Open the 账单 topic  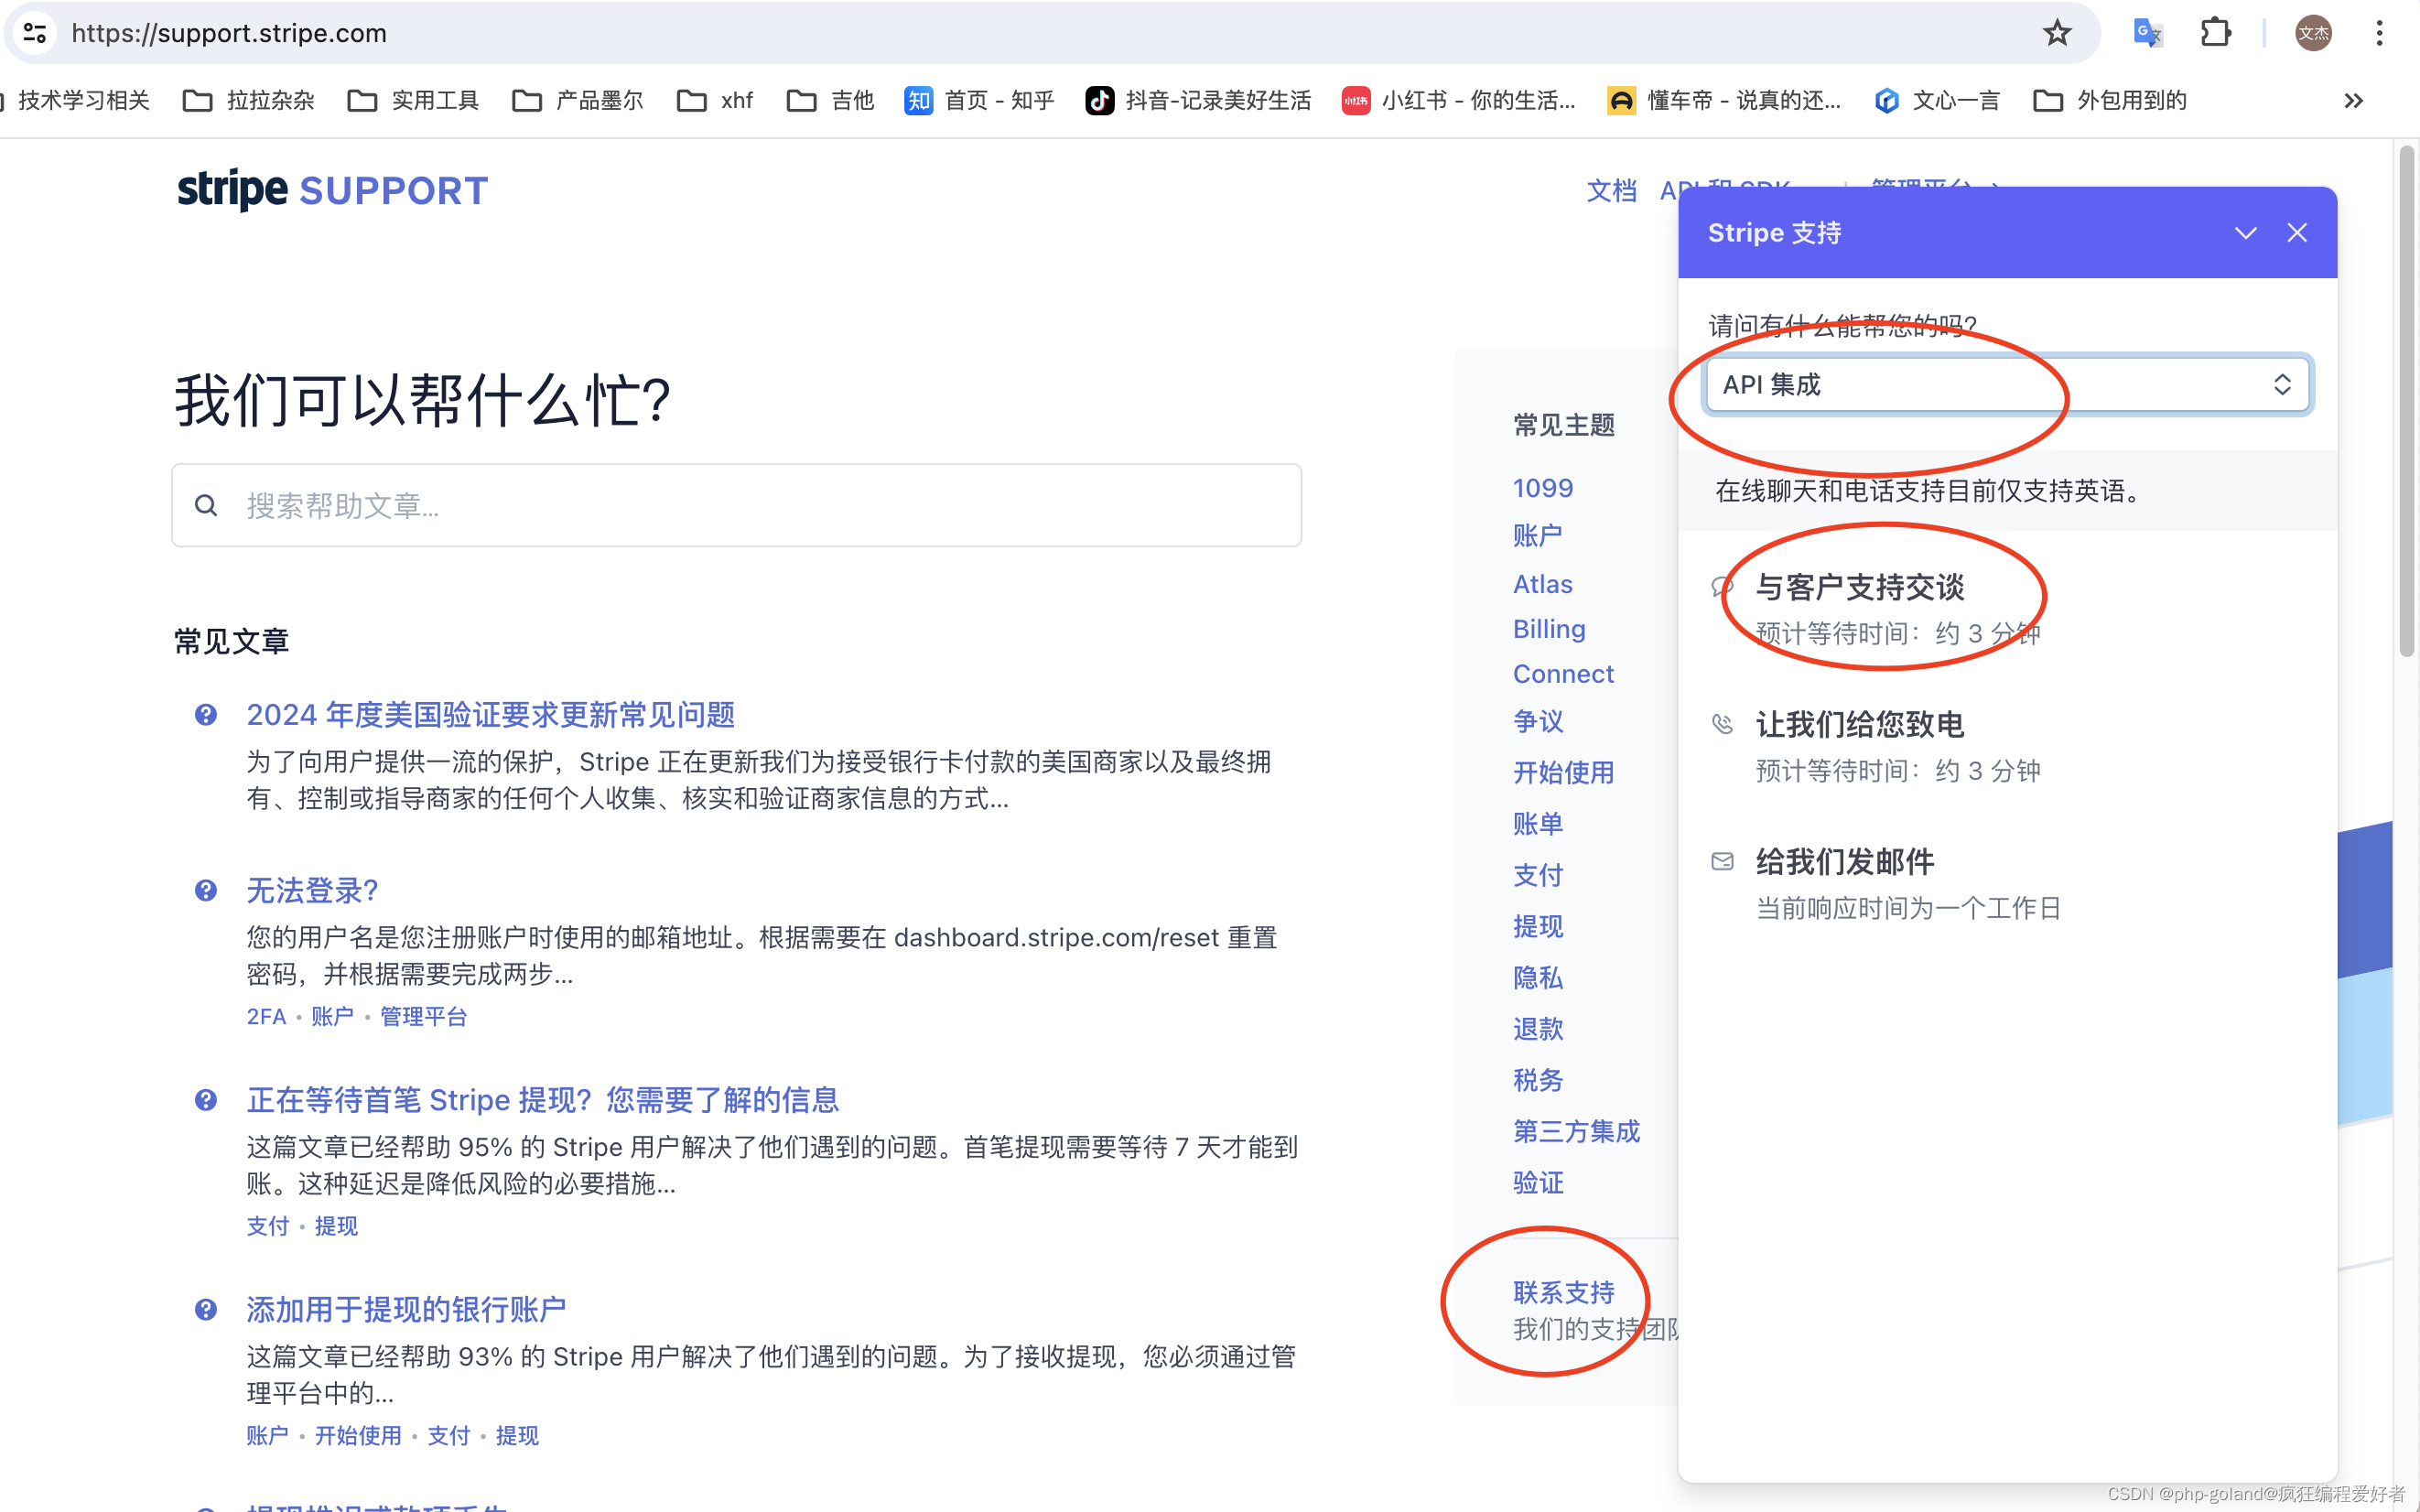click(1537, 824)
